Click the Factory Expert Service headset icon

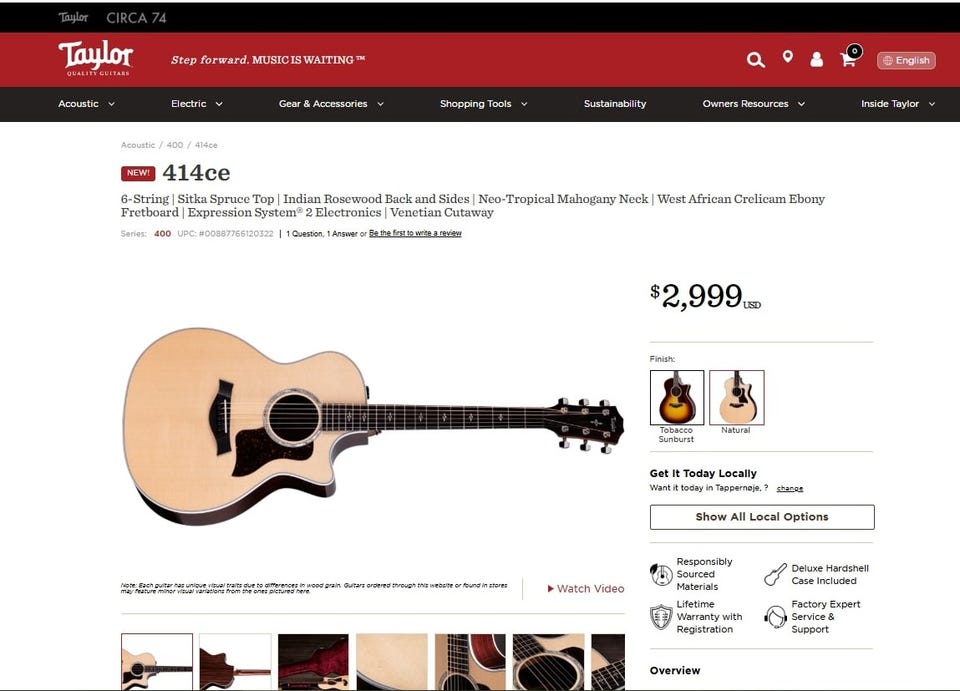(775, 616)
